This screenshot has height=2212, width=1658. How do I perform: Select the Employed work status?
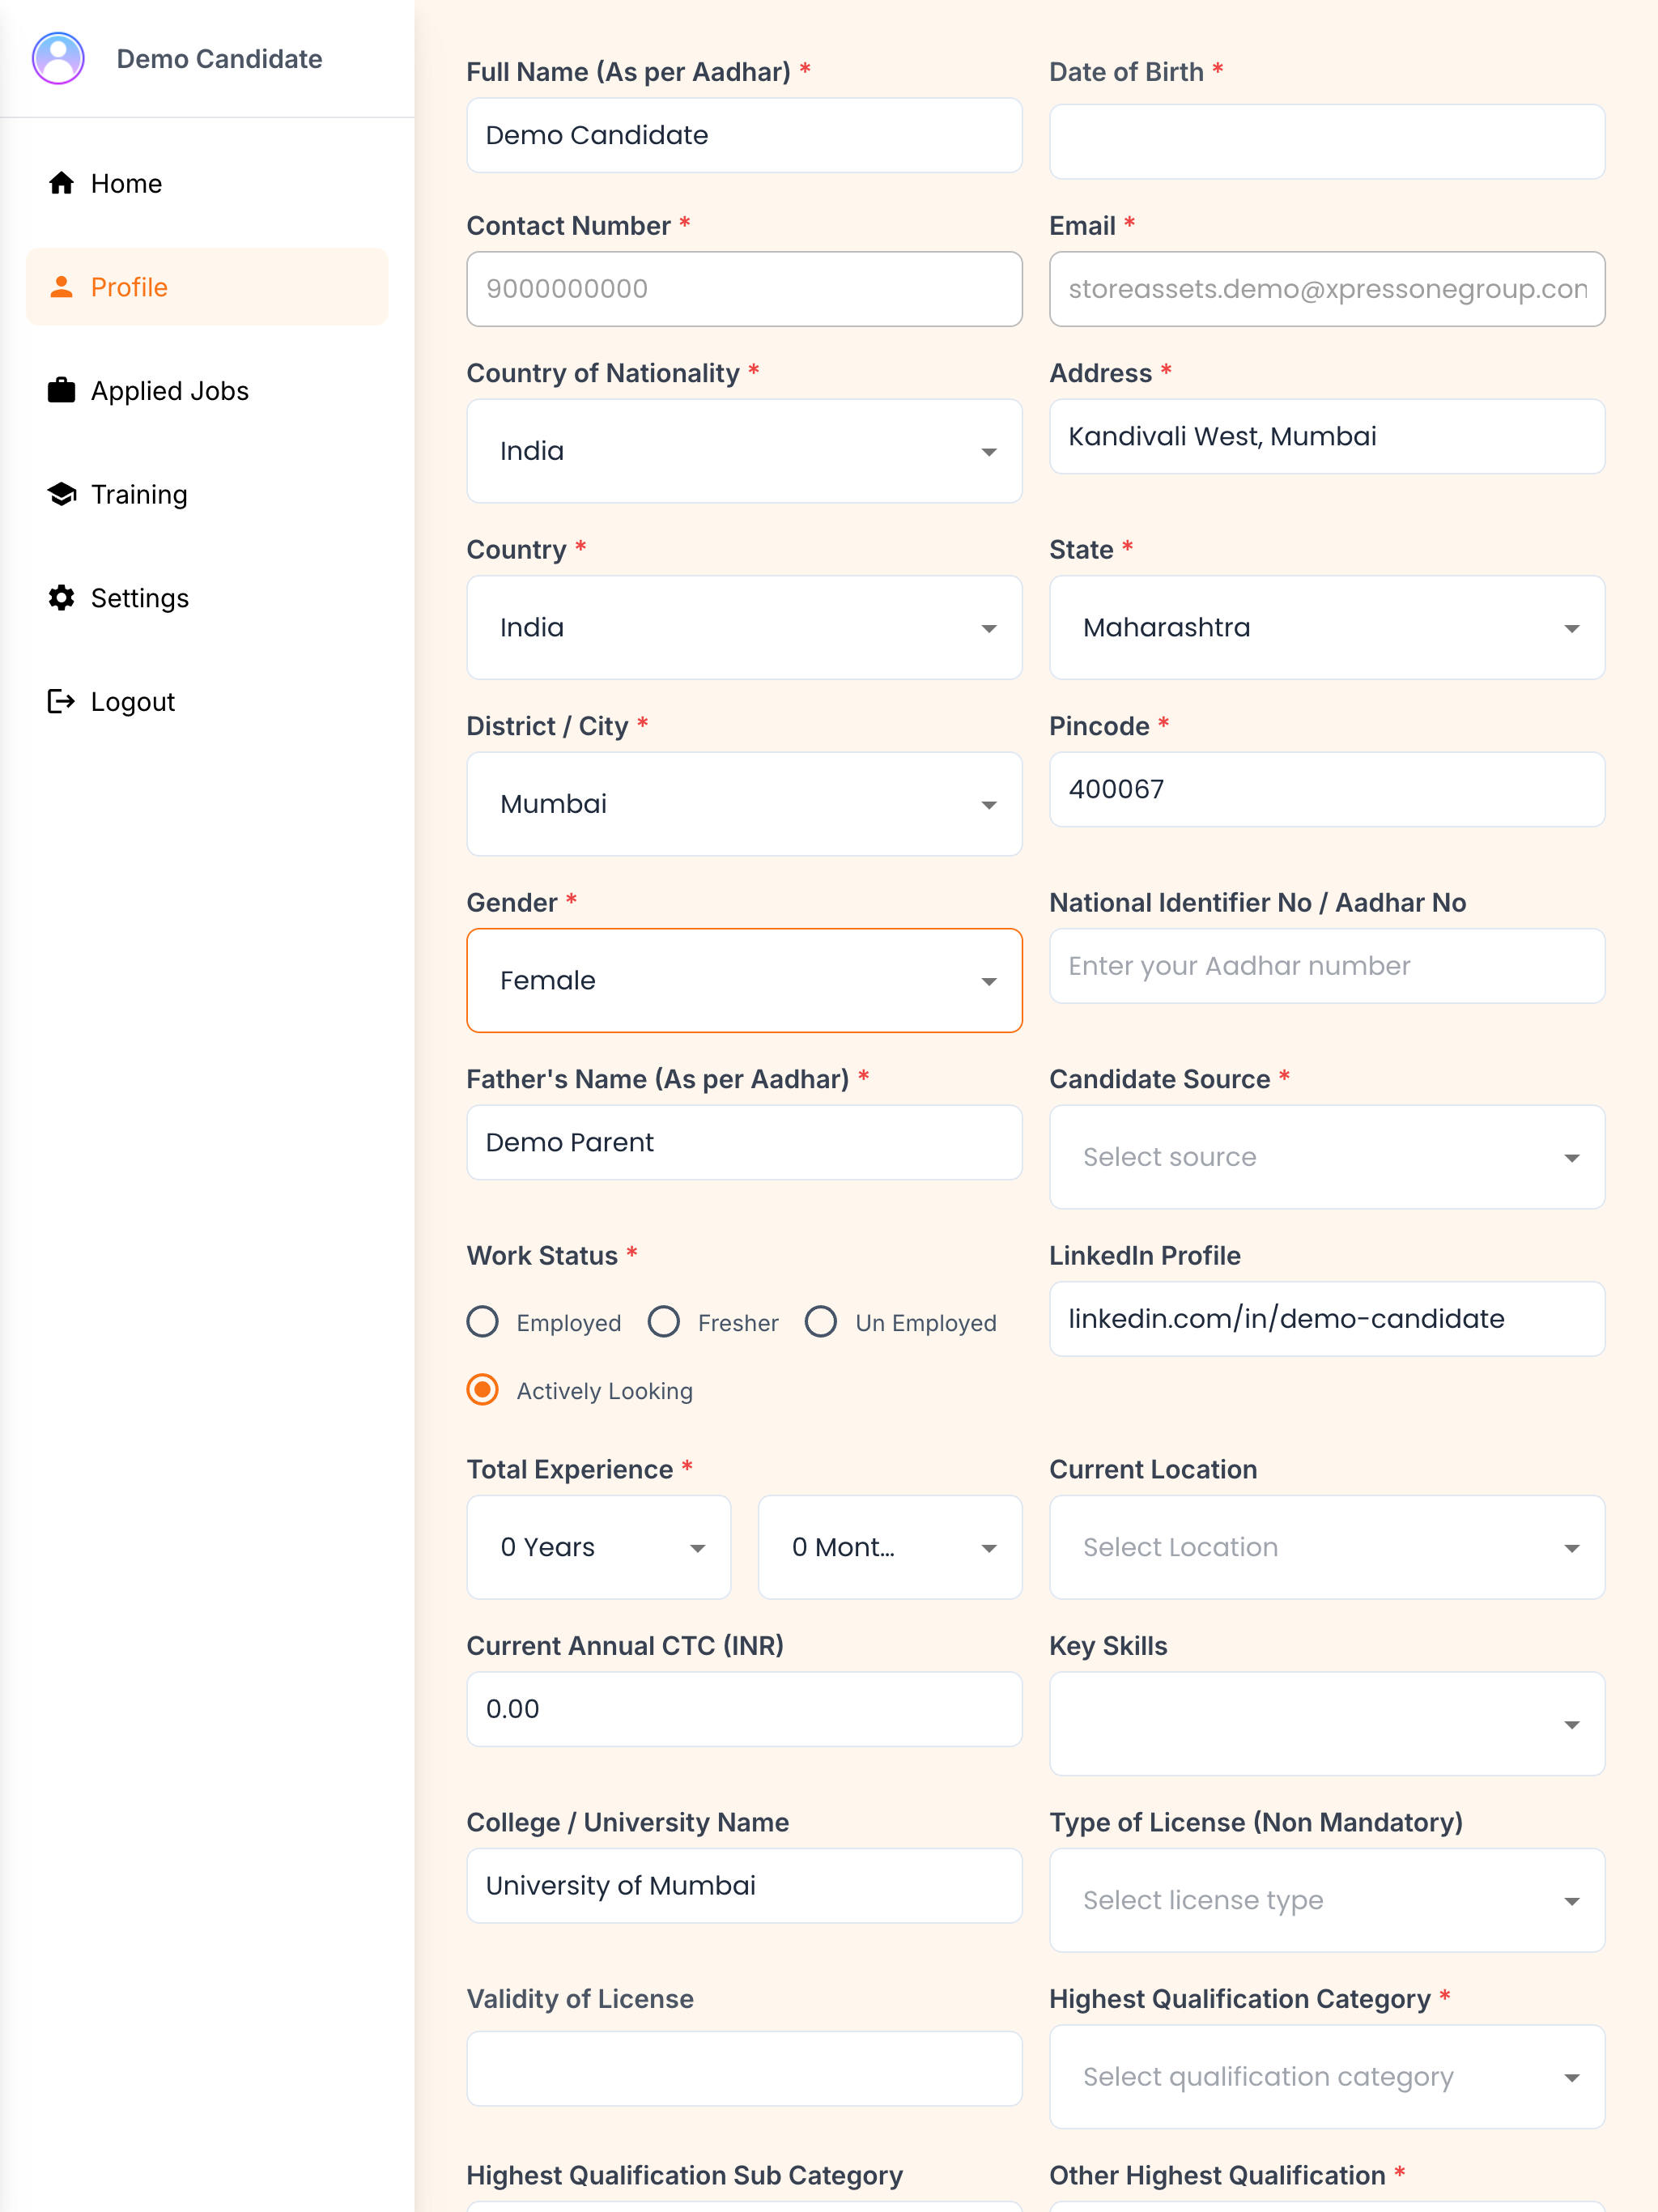tap(483, 1322)
